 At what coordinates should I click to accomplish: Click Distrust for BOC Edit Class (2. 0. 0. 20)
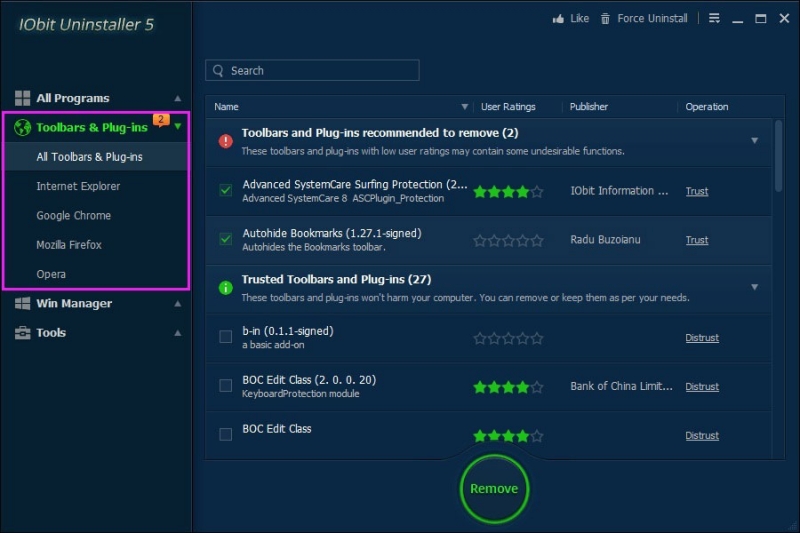(x=702, y=387)
